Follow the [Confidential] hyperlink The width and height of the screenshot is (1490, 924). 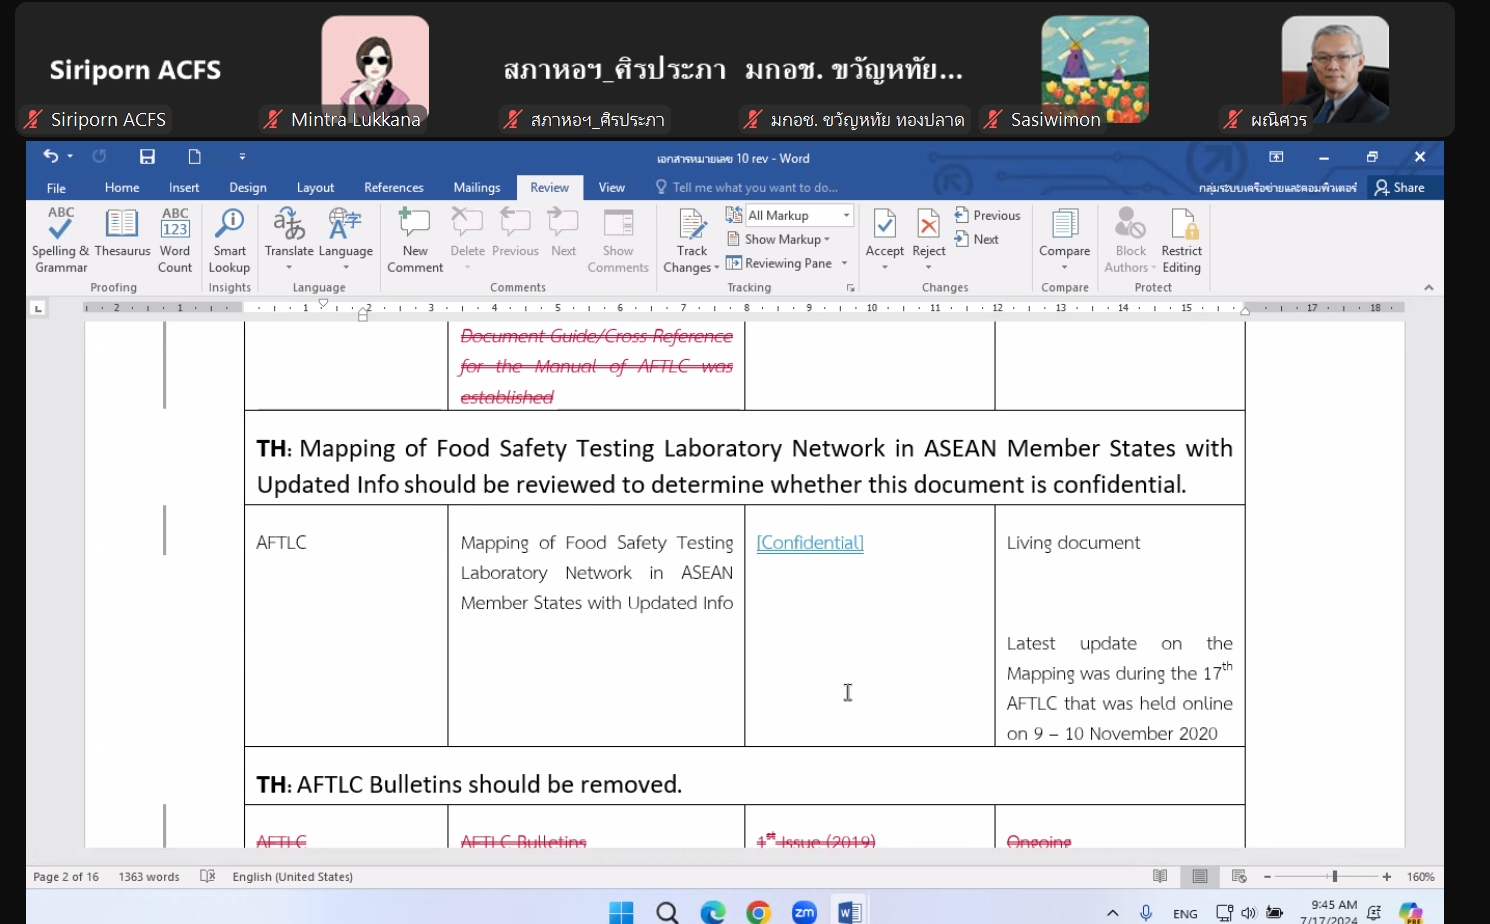coord(810,542)
